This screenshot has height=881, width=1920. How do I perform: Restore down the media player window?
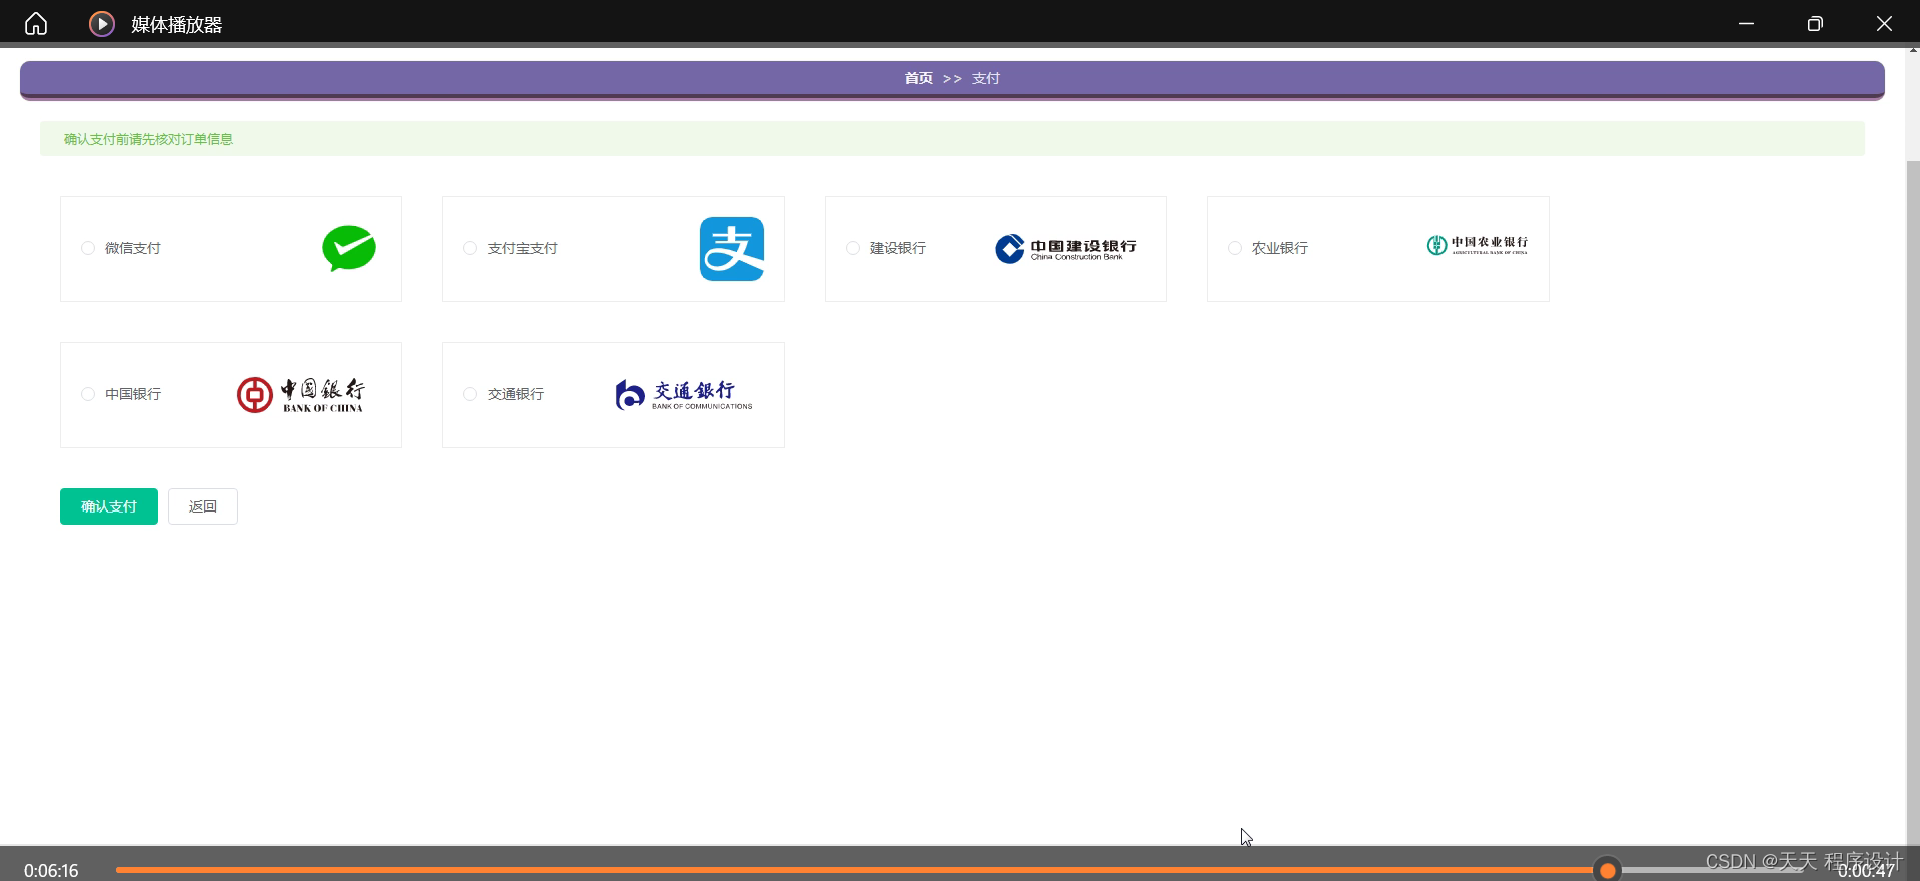pos(1815,23)
